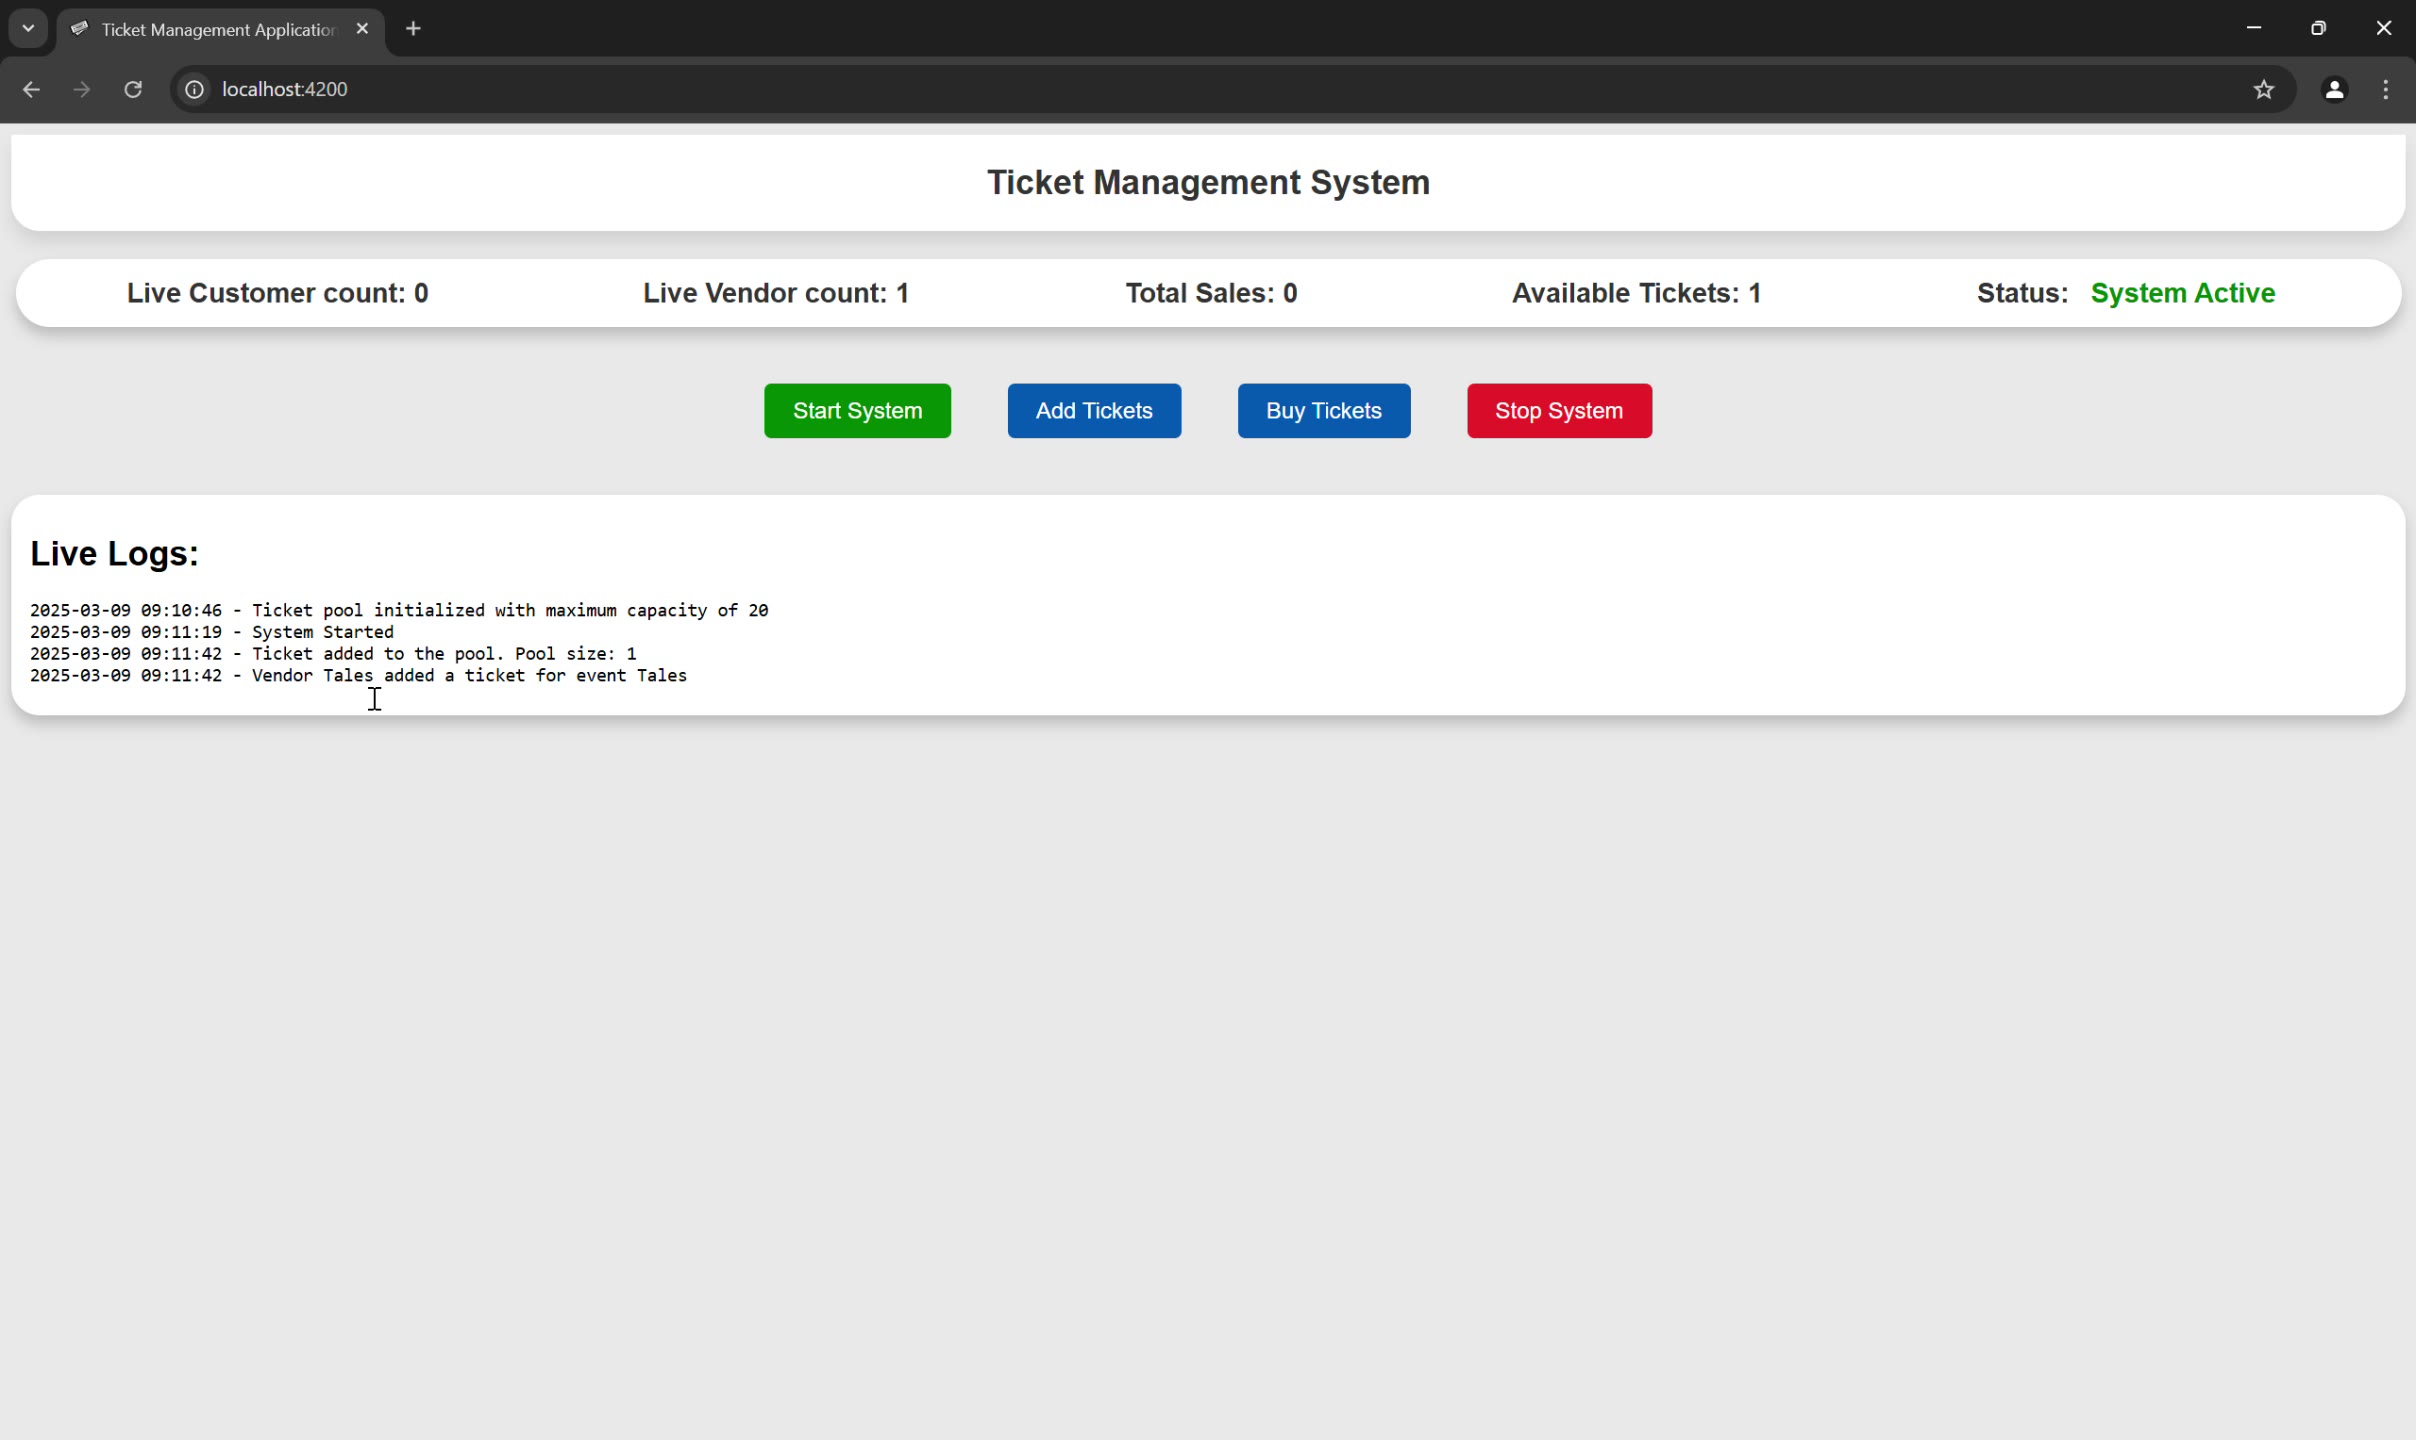The height and width of the screenshot is (1440, 2416).
Task: Click the Buy Tickets button
Action: (x=1324, y=410)
